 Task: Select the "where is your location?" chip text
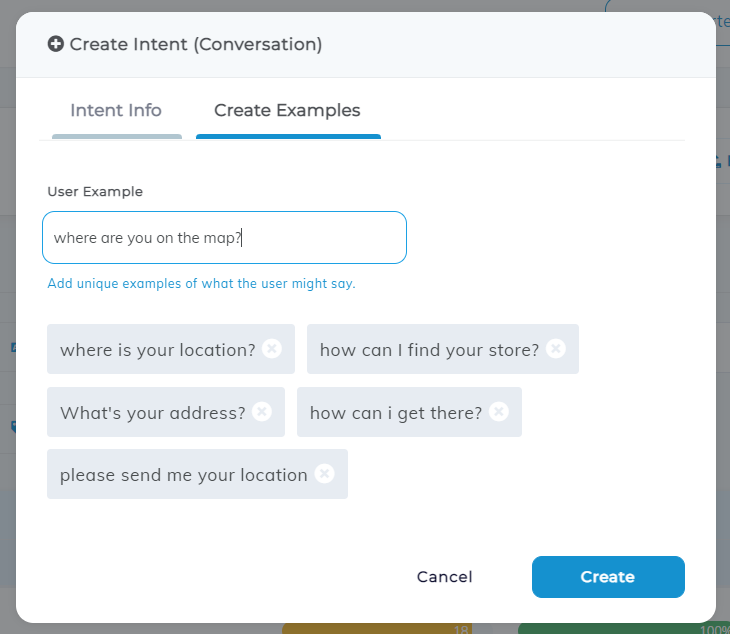(x=158, y=350)
